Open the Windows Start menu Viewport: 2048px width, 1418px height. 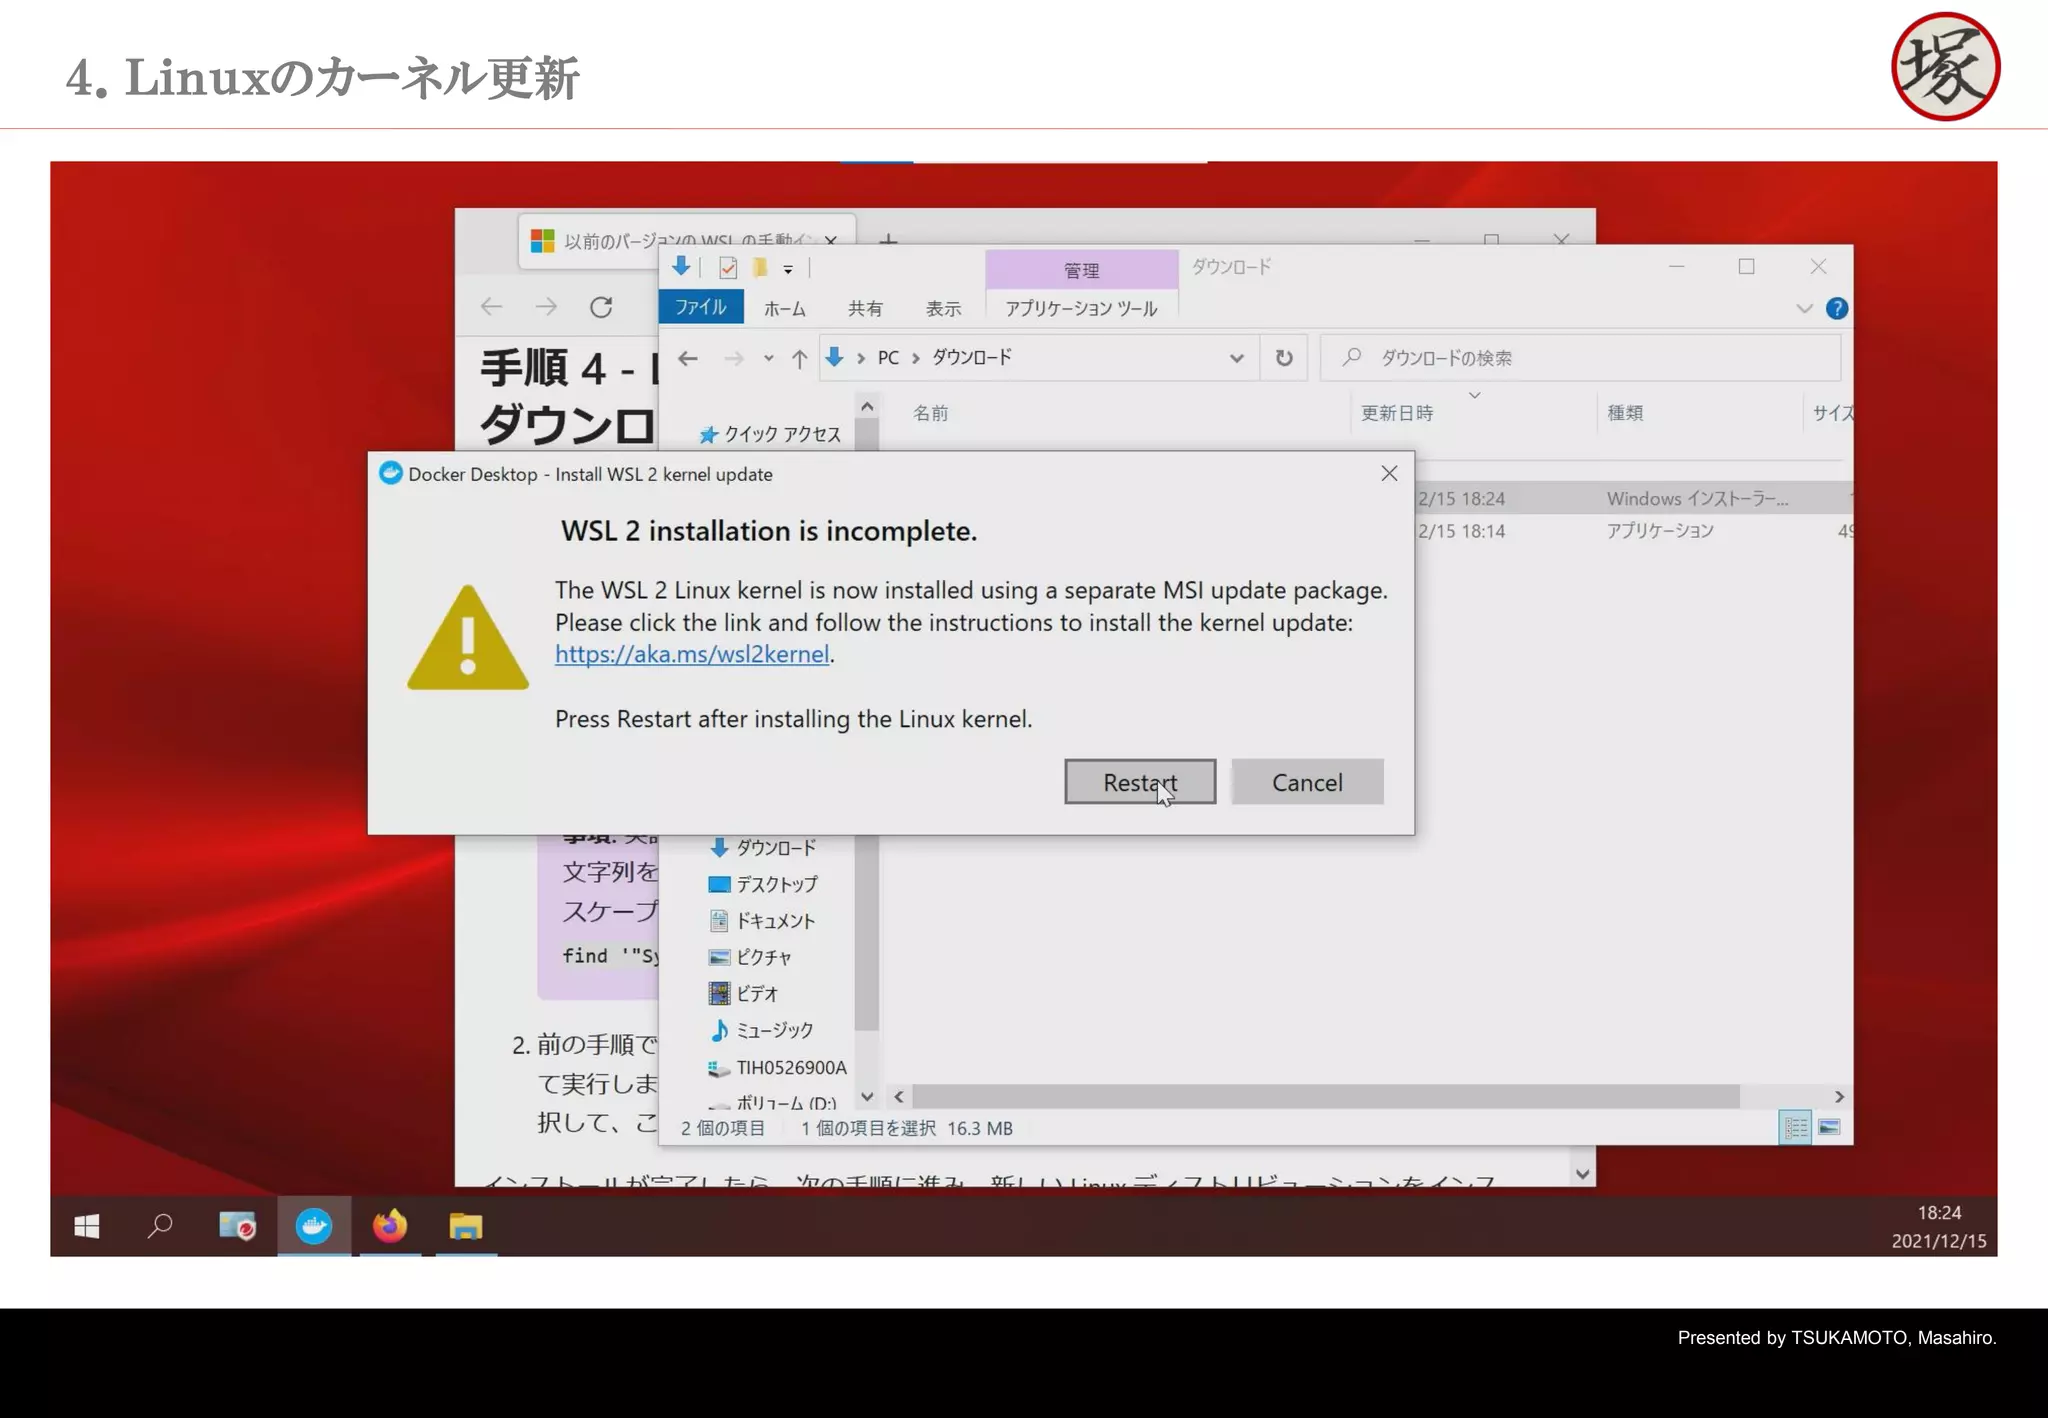click(87, 1226)
